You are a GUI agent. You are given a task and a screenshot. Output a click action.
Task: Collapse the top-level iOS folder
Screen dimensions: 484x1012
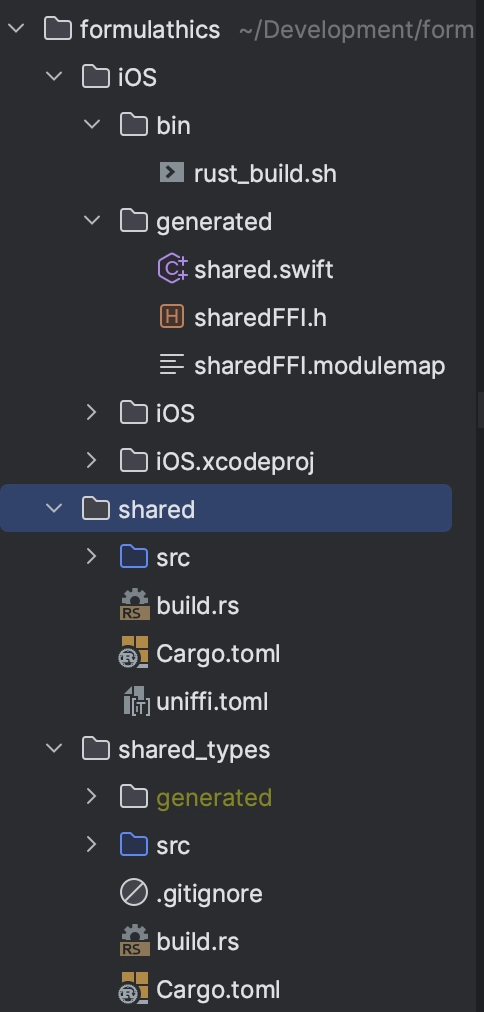click(54, 76)
